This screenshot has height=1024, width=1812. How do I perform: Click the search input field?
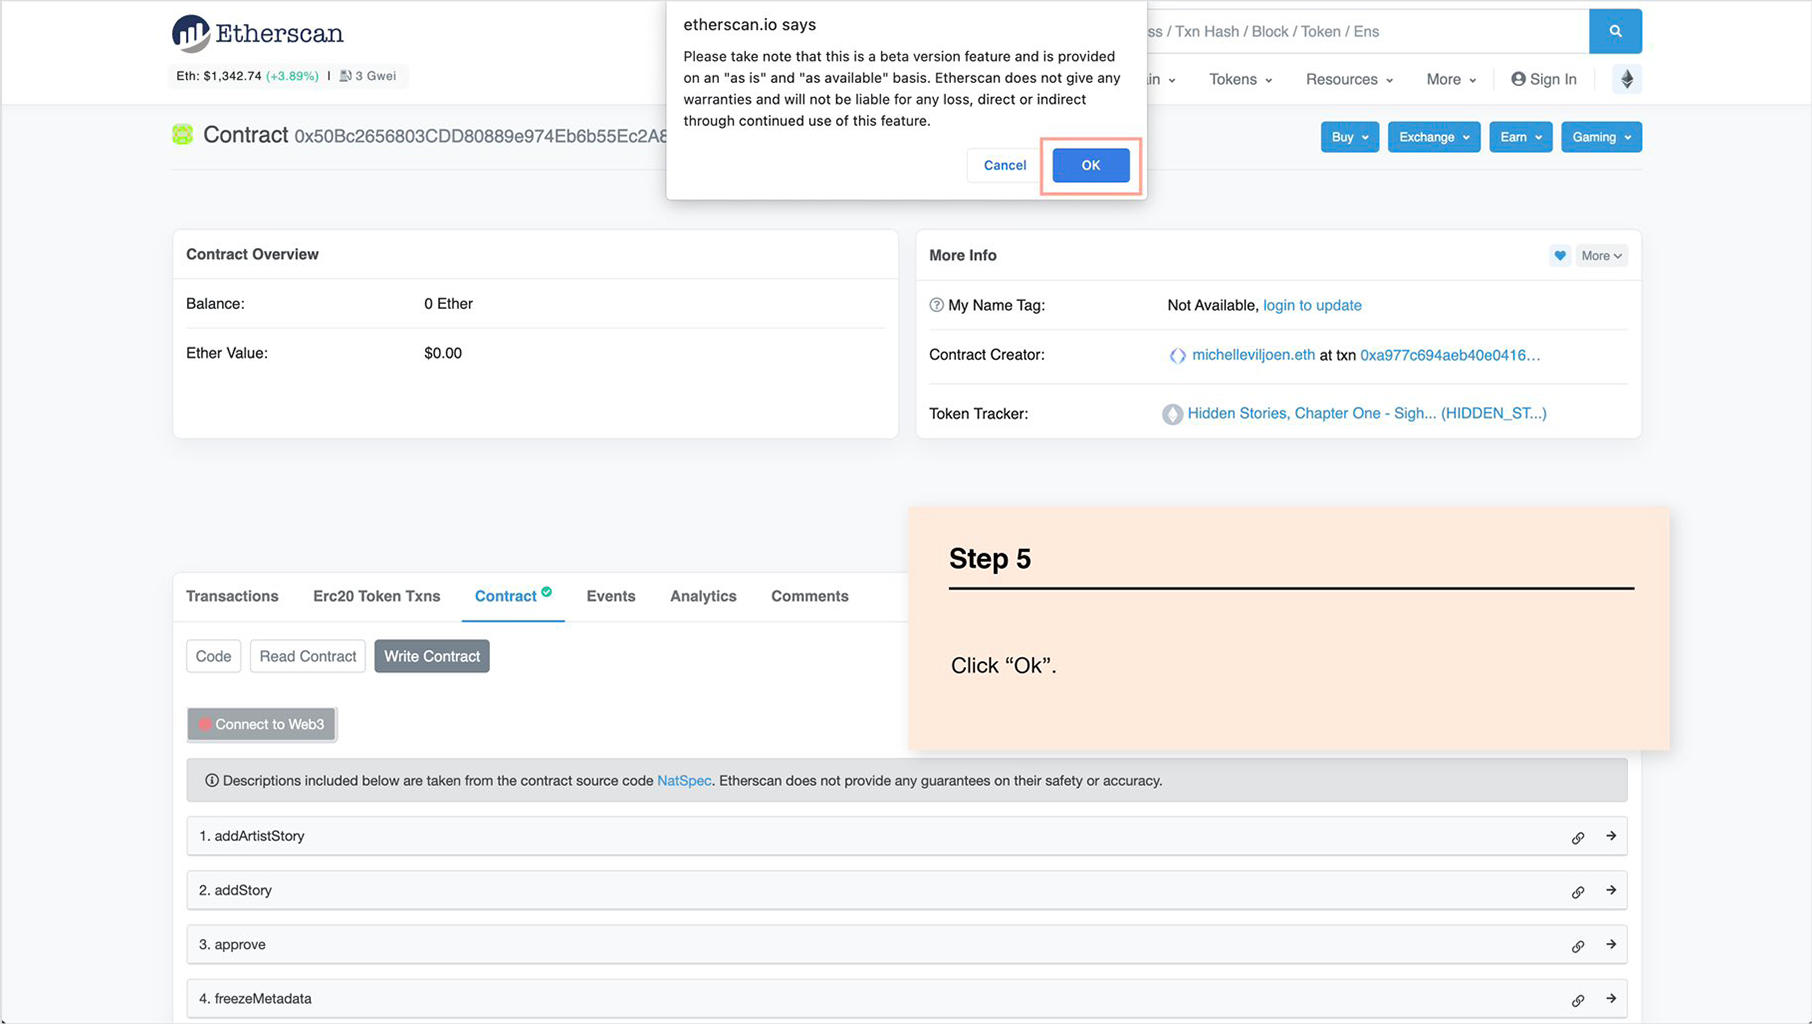click(1367, 31)
